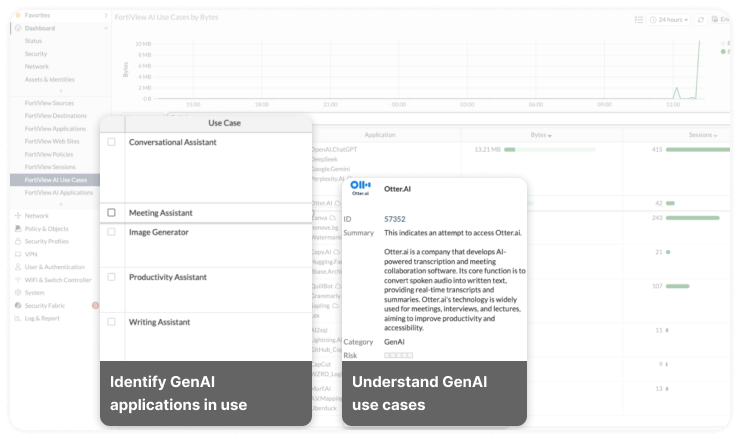Expand the Favorites section chevron

tap(106, 15)
